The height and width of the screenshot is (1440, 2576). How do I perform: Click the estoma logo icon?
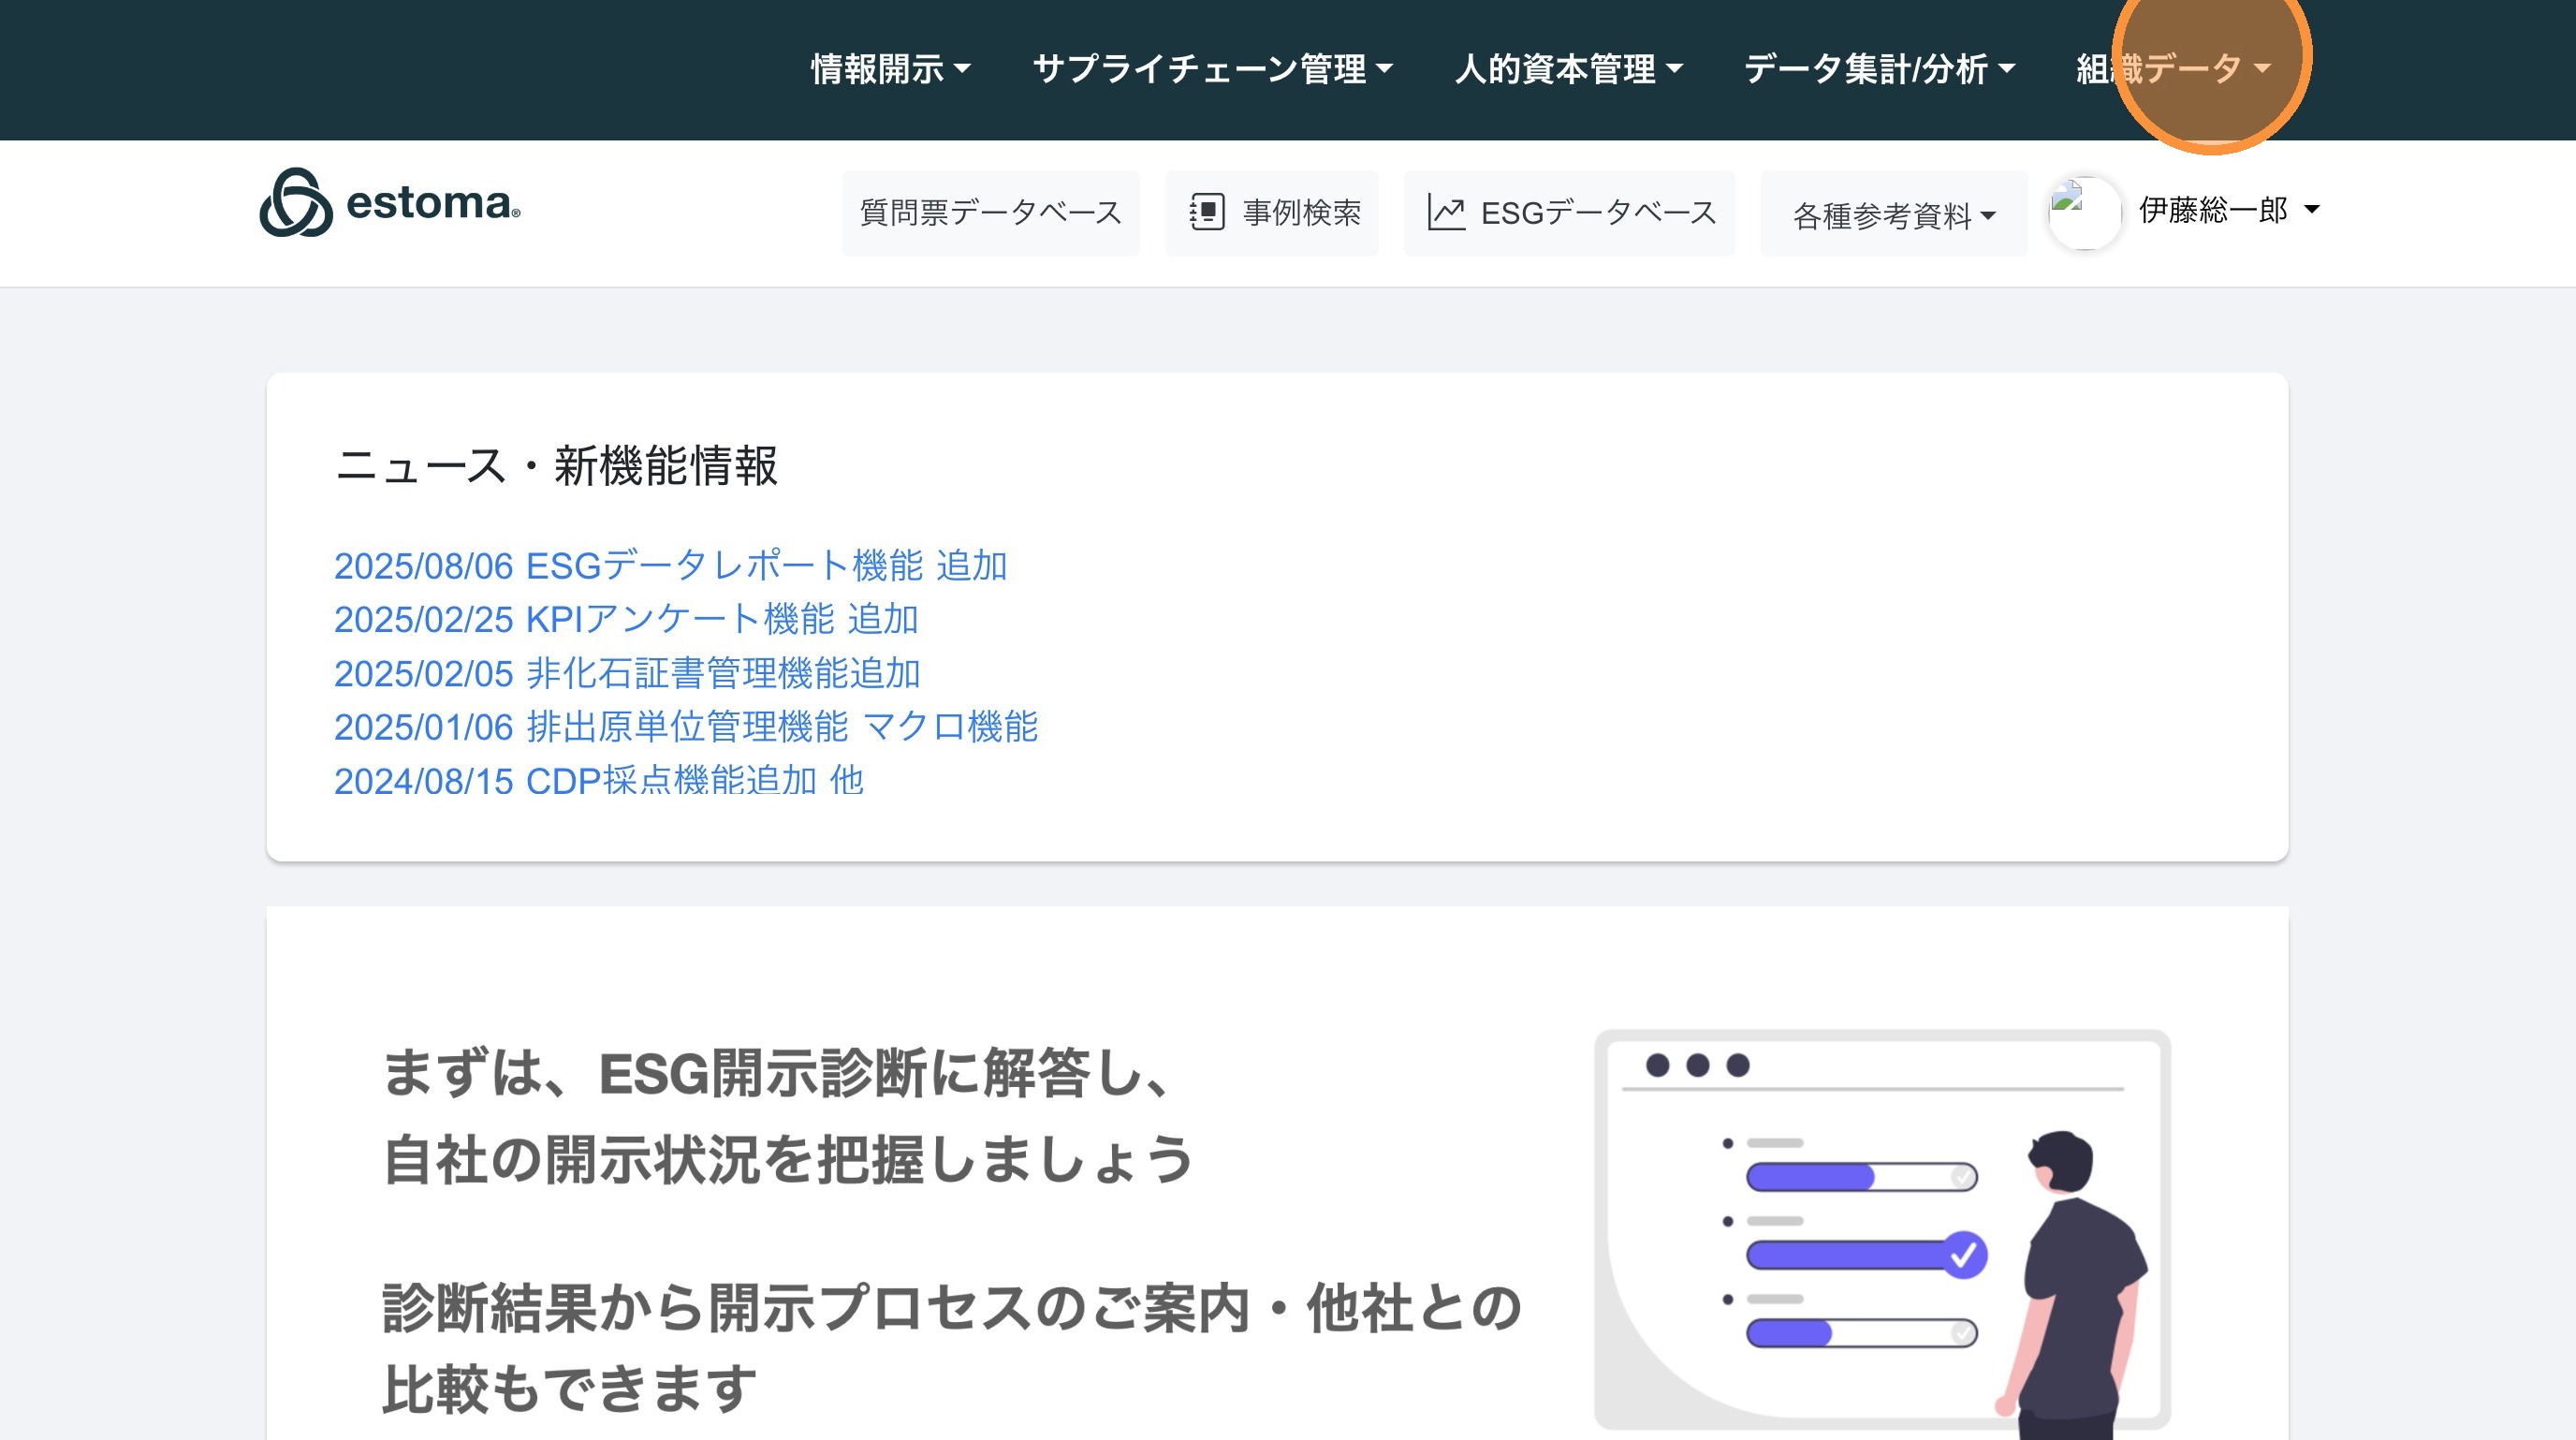296,203
